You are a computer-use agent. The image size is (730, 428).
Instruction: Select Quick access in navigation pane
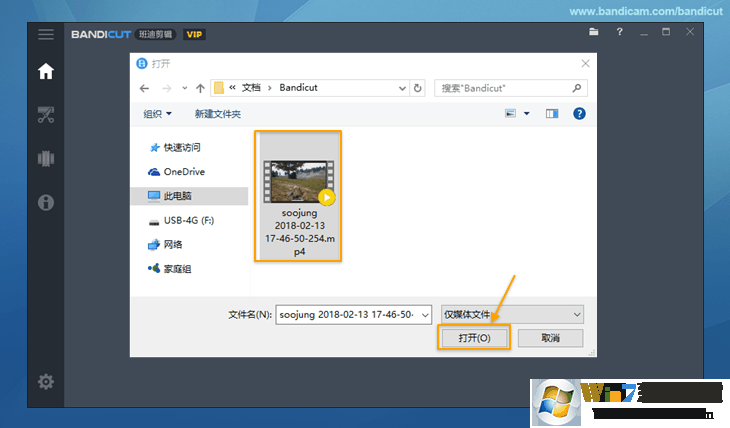point(175,147)
